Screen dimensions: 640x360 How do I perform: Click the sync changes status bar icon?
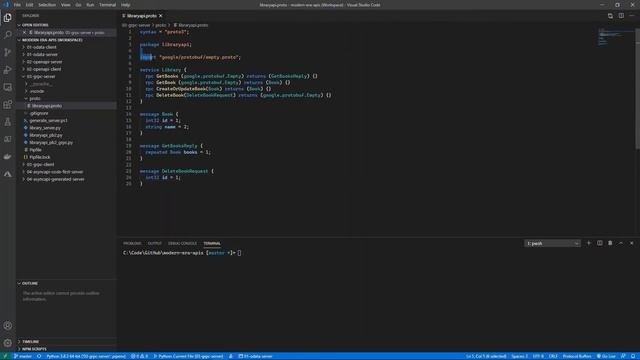39,356
